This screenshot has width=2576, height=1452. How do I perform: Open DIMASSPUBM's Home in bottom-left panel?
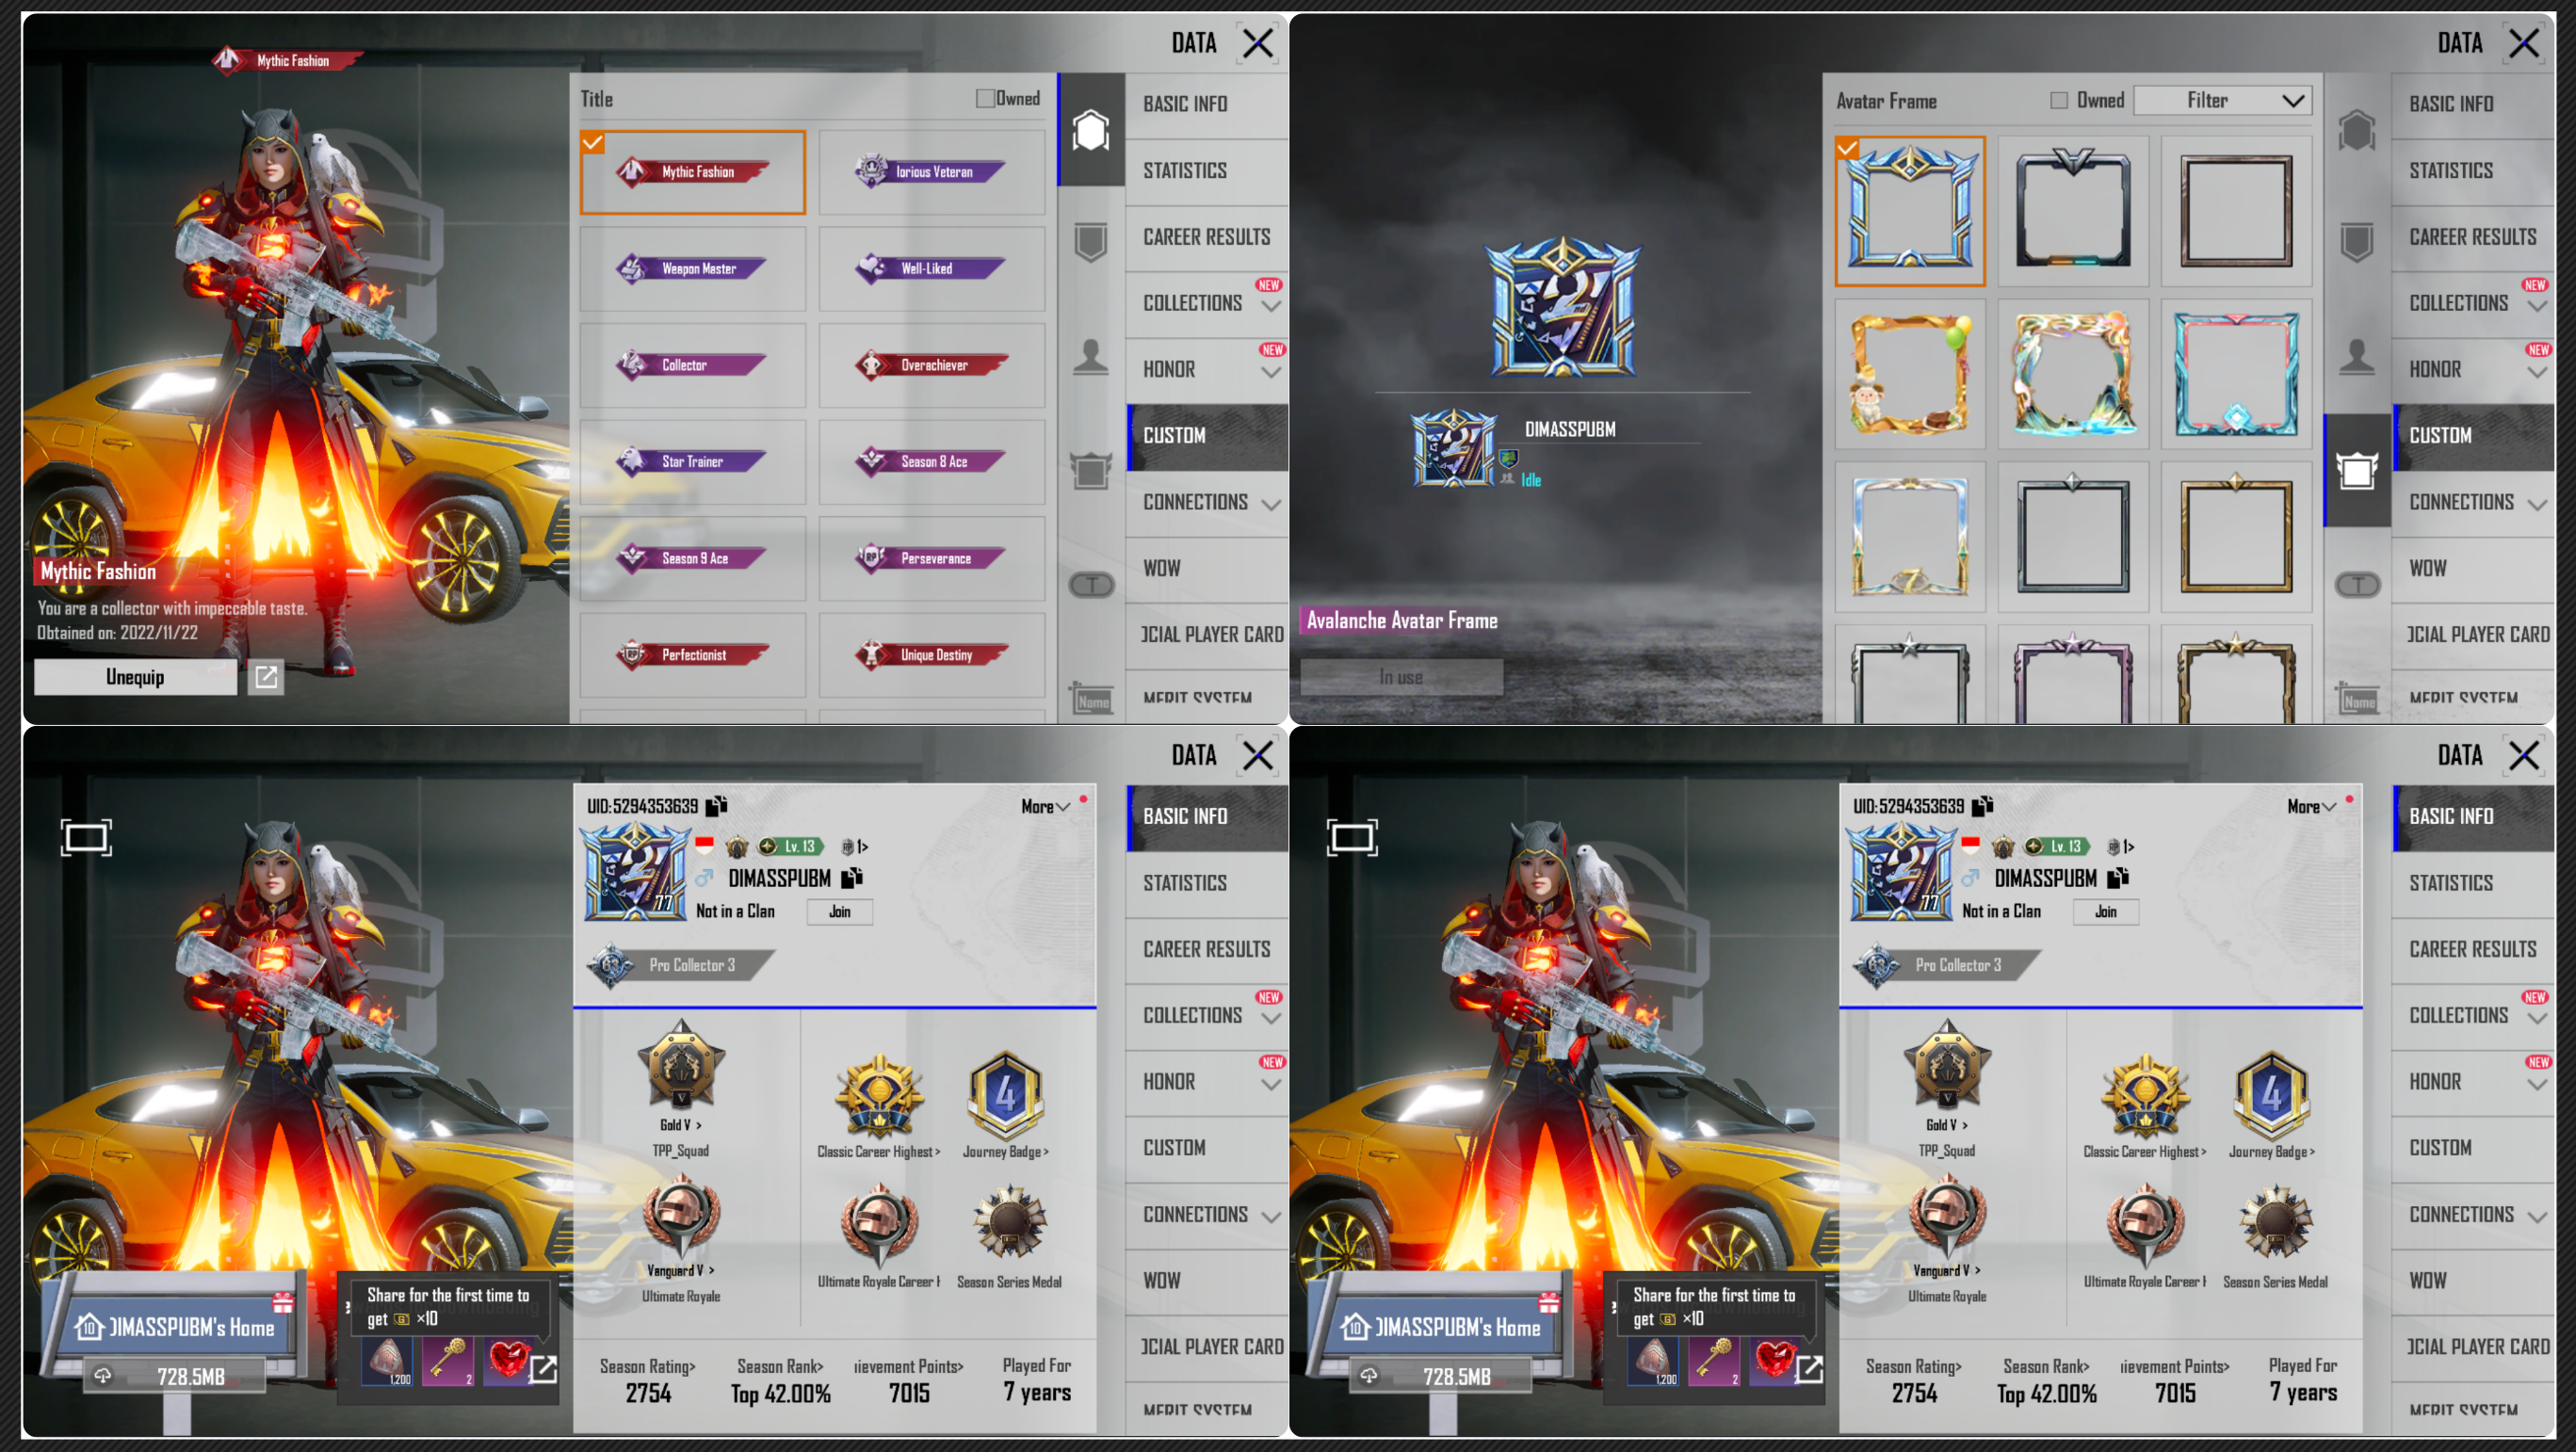[x=176, y=1326]
